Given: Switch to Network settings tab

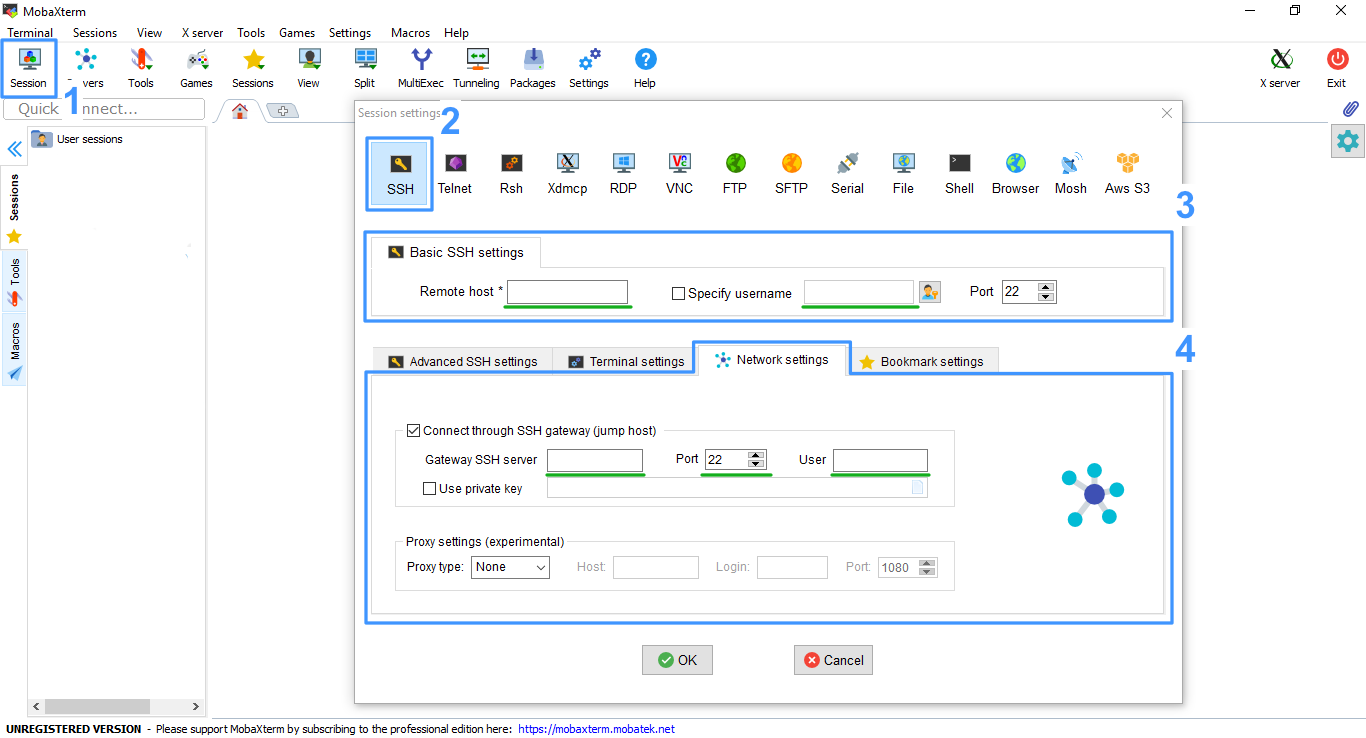Looking at the screenshot, I should point(772,360).
